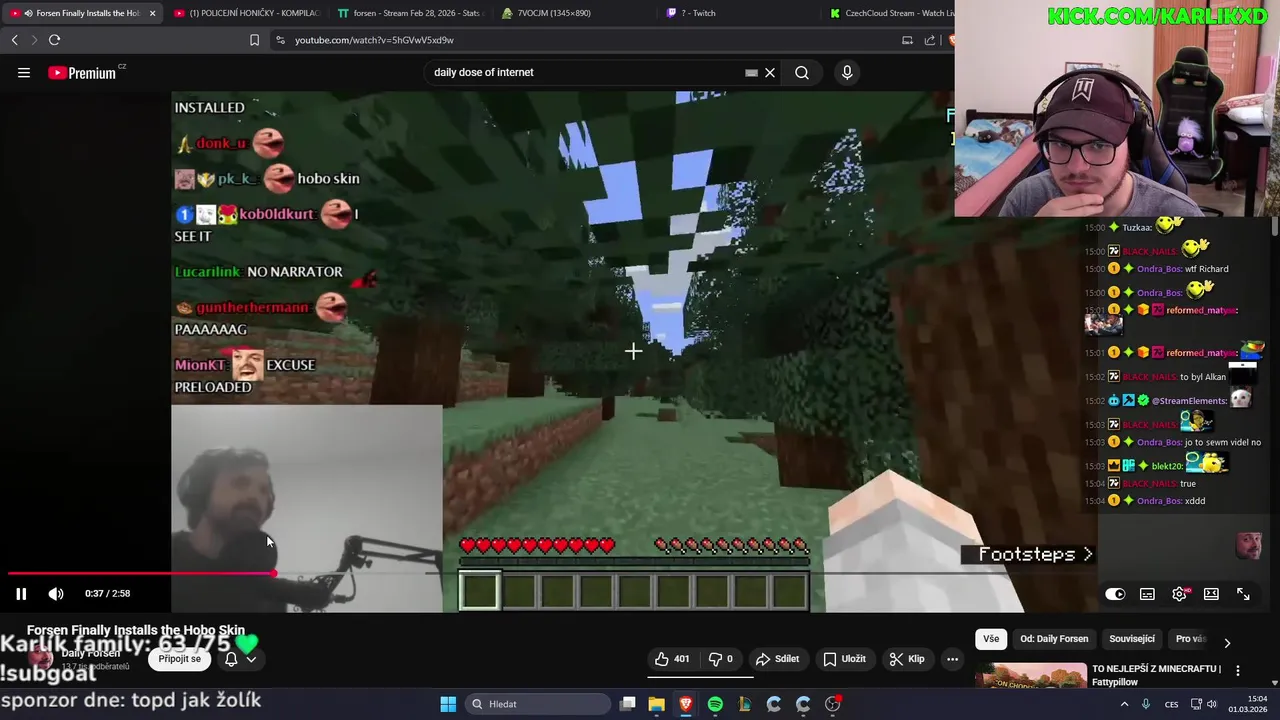Screen dimensions: 1280x720
Task: Create a clip with Klip
Action: coord(906,659)
